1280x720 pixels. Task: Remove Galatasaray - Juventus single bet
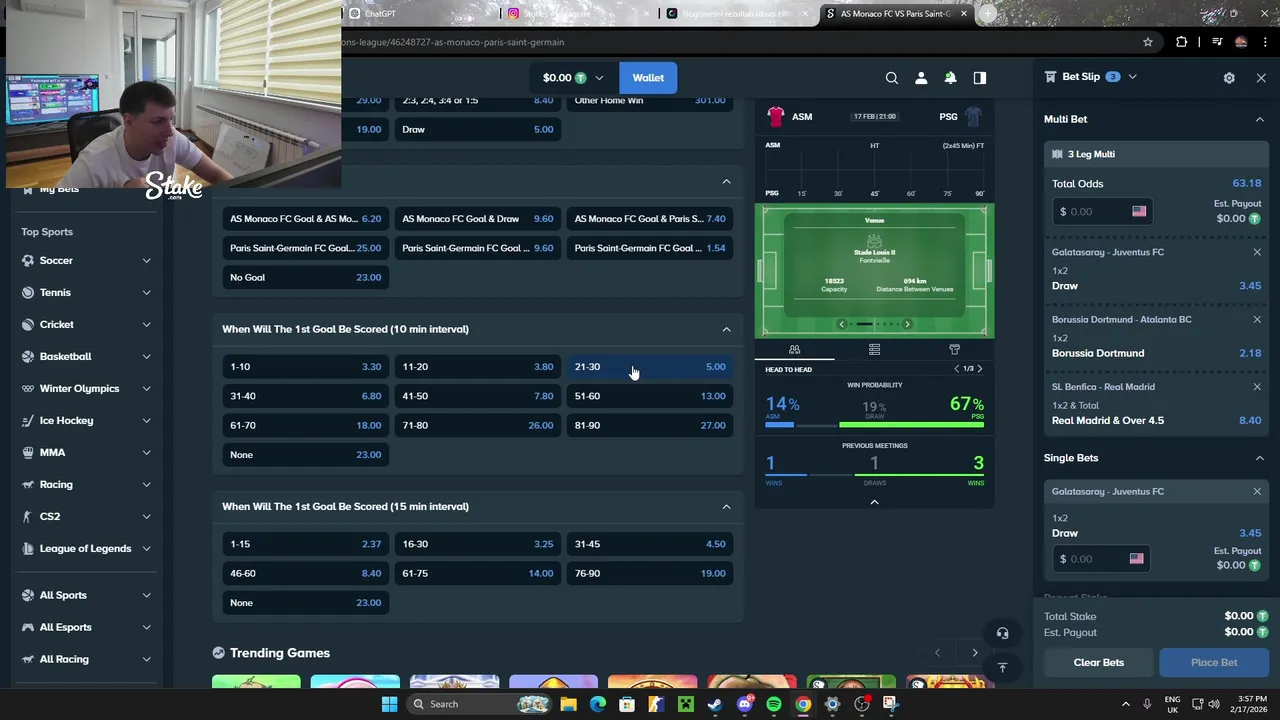pos(1257,491)
